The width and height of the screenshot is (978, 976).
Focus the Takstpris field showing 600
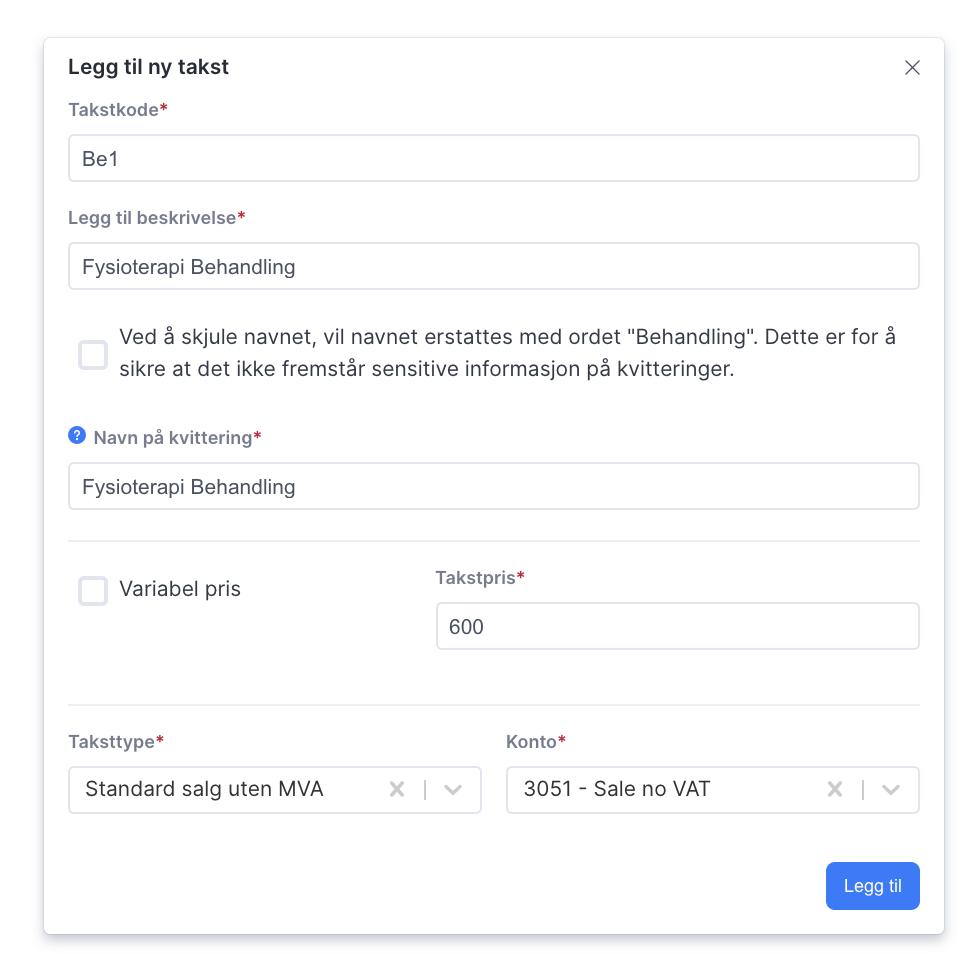pos(677,626)
